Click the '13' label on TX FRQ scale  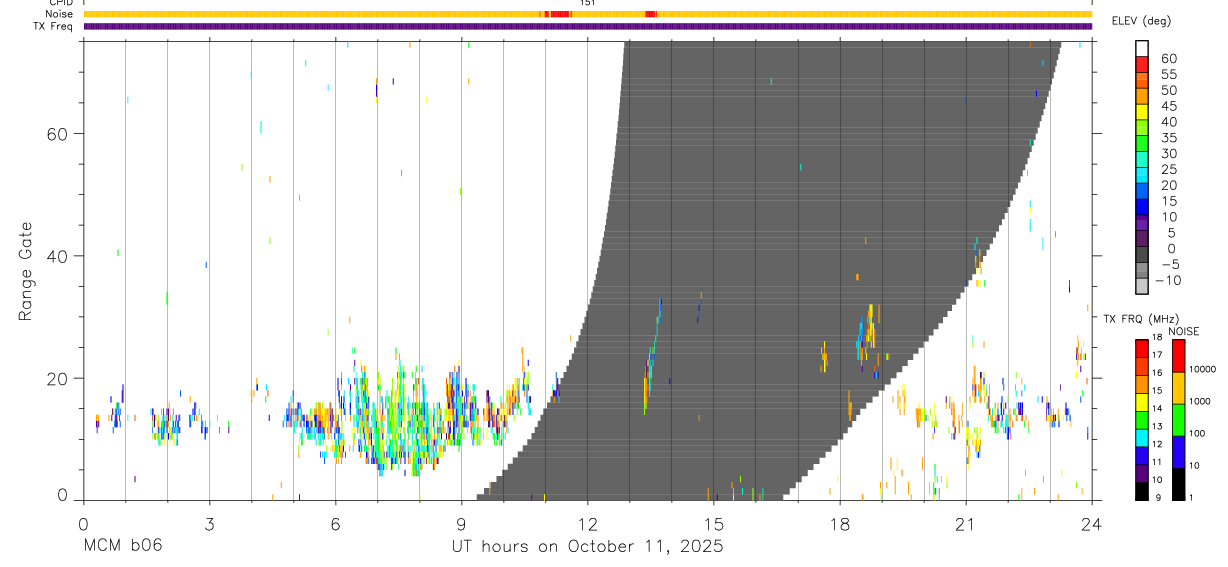click(1156, 426)
